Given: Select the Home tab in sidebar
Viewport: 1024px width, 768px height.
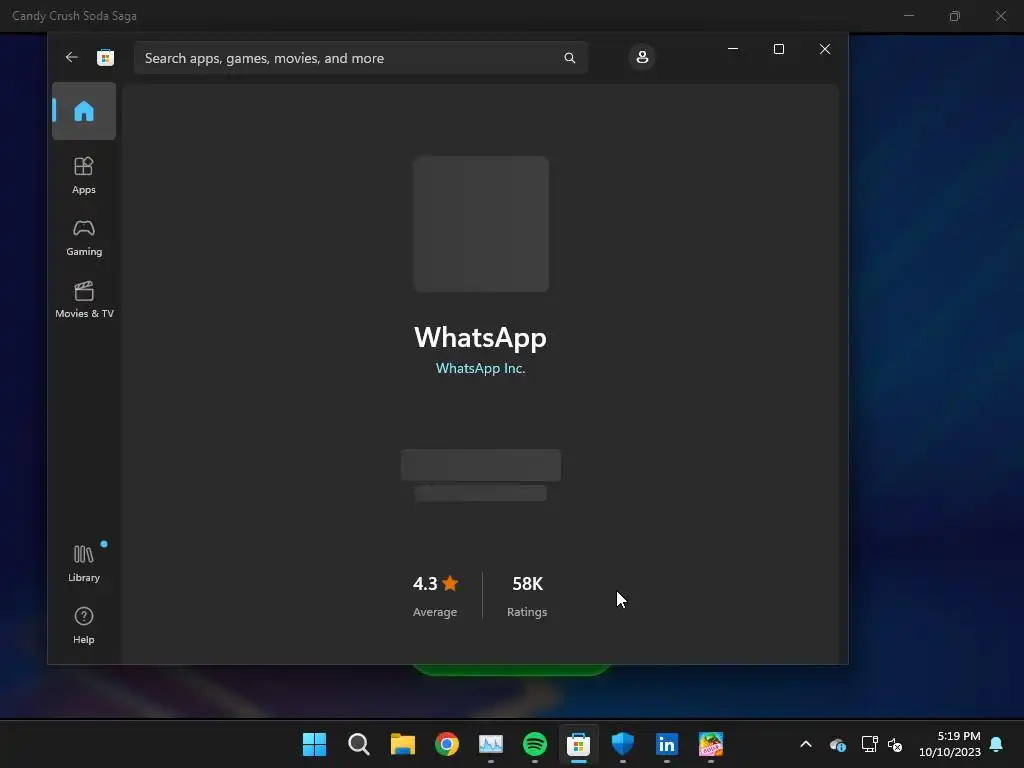Looking at the screenshot, I should (x=84, y=111).
